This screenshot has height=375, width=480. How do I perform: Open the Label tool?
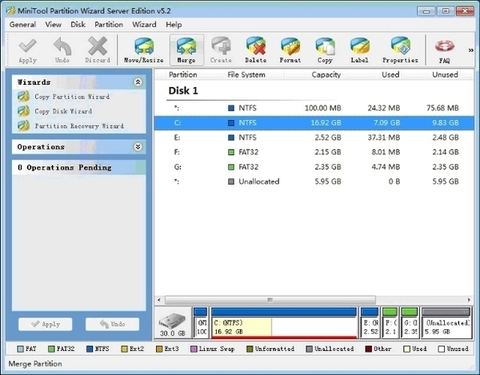359,50
